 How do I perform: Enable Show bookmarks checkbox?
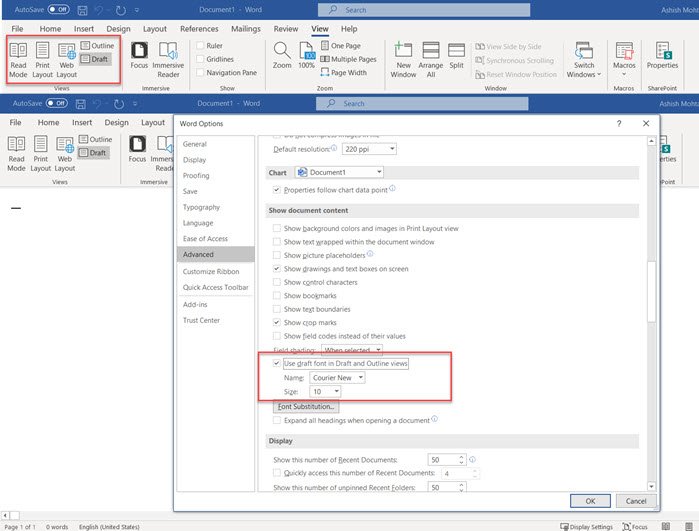tap(276, 295)
